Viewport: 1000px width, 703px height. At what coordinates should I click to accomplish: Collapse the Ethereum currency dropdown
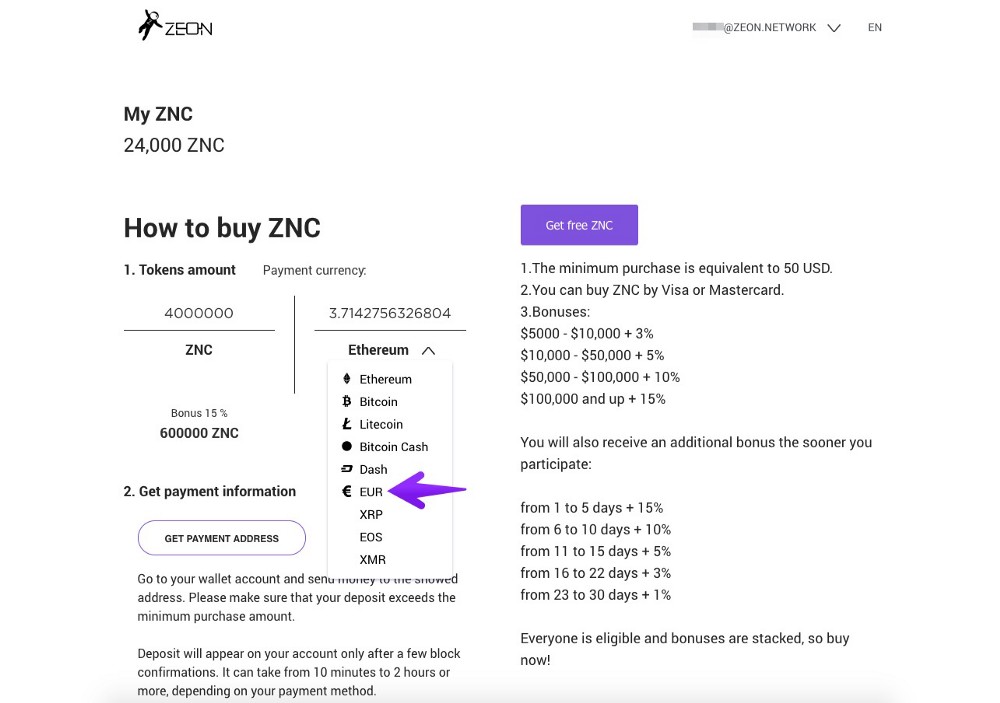pyautogui.click(x=428, y=351)
